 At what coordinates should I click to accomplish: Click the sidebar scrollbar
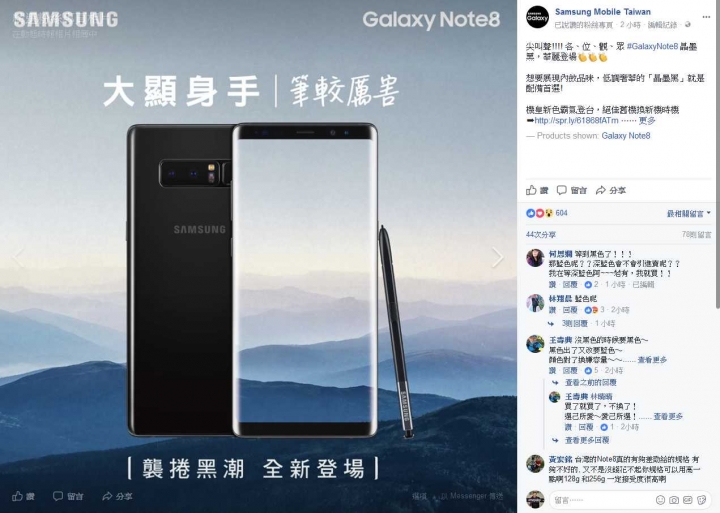pos(717,156)
